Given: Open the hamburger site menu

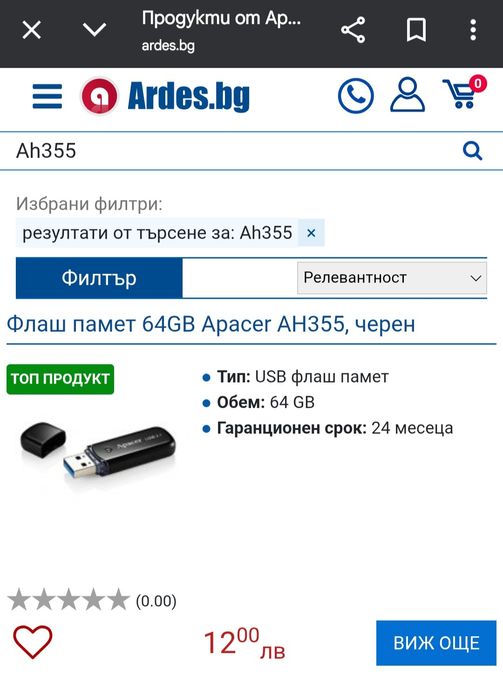Looking at the screenshot, I should click(47, 96).
